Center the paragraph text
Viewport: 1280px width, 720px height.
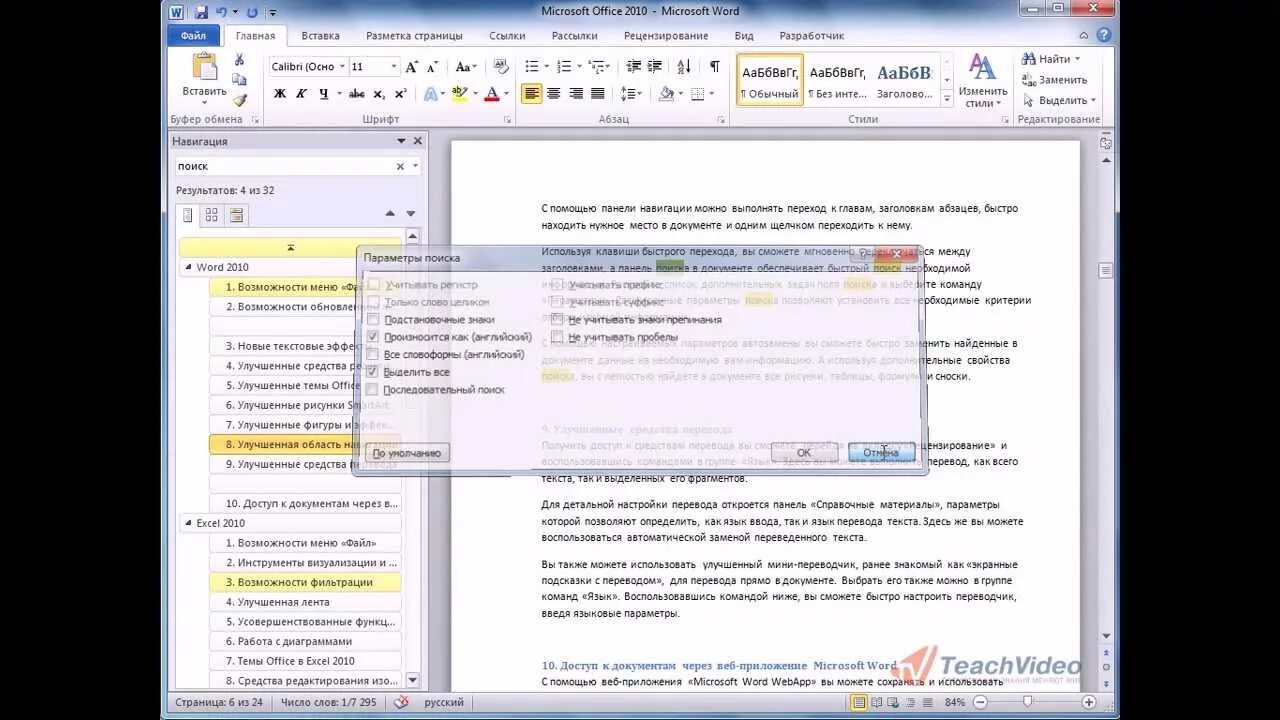point(553,94)
